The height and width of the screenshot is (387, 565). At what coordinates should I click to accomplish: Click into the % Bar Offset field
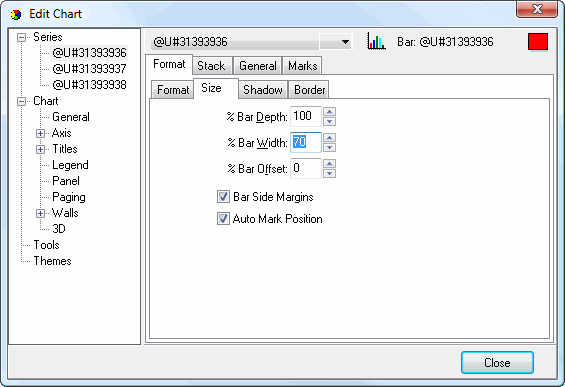306,168
